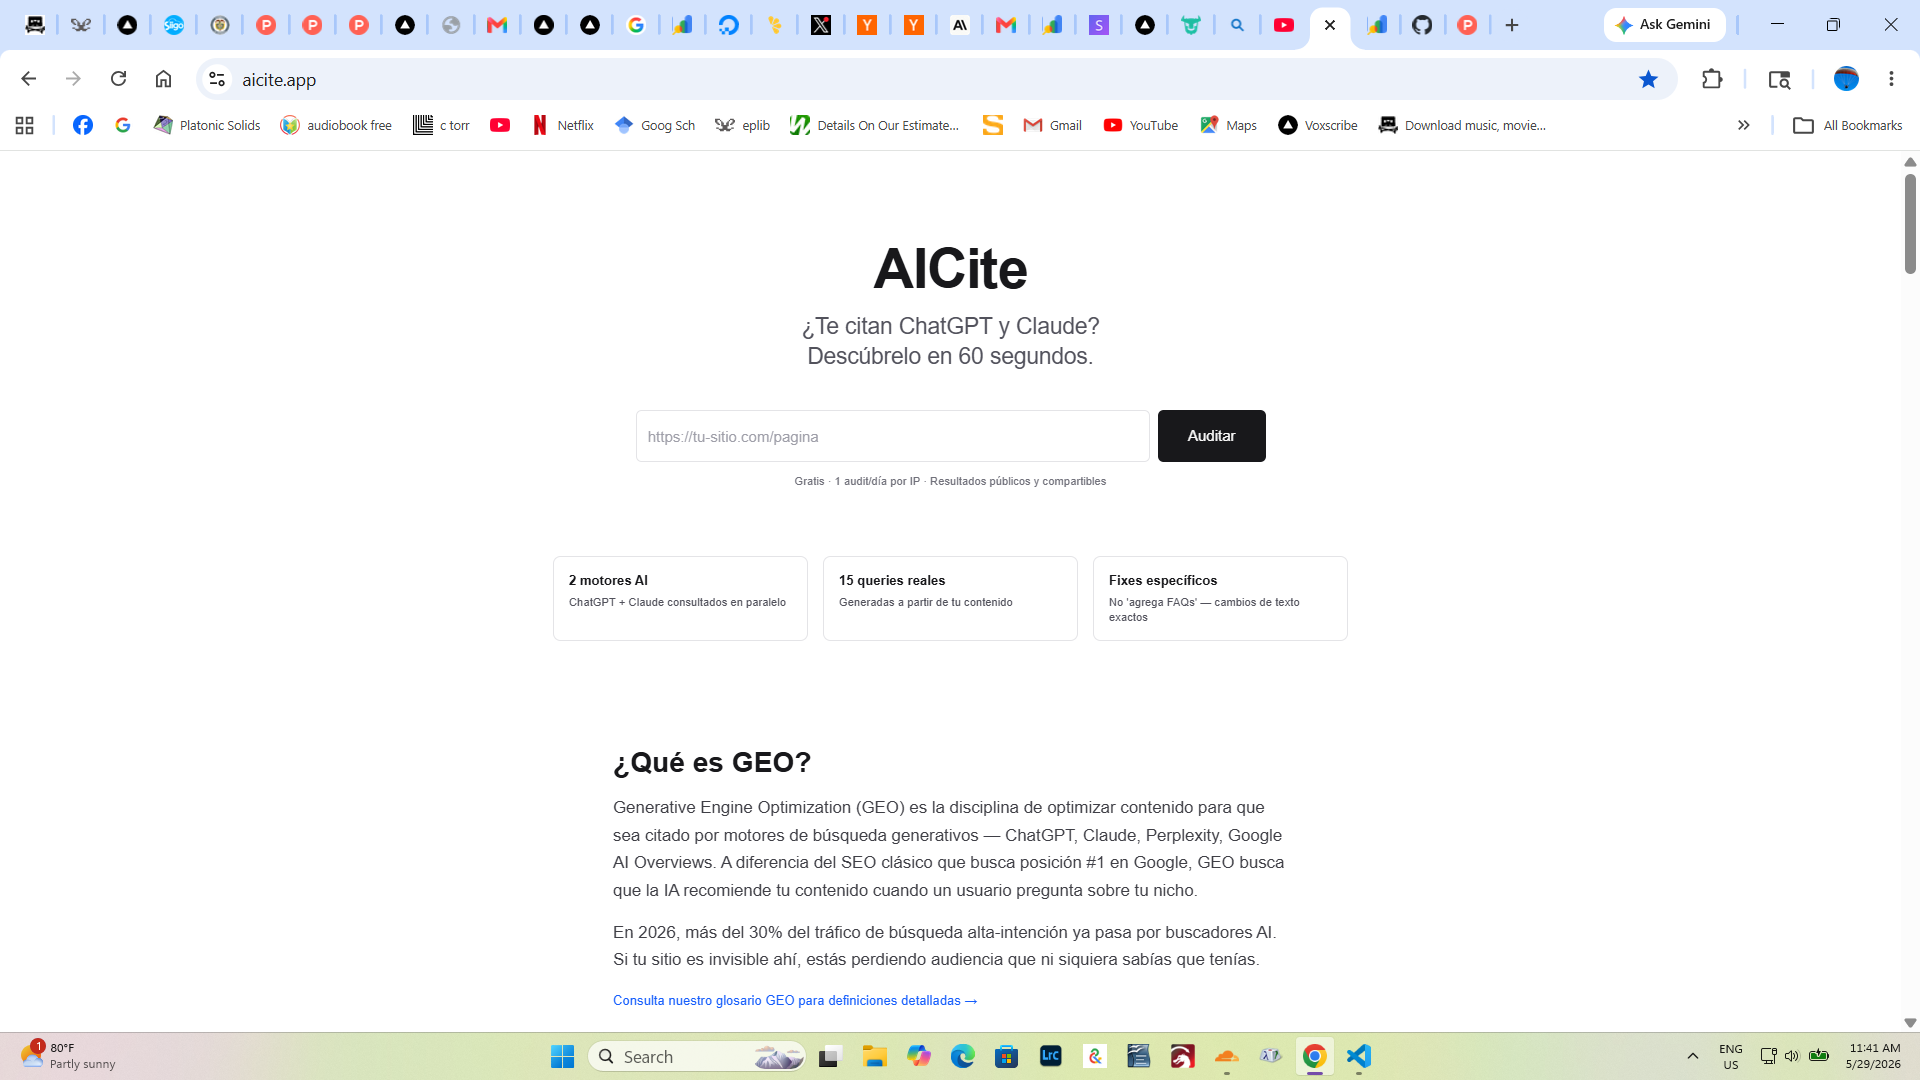1920x1080 pixels.
Task: Open the Download music, movie bookmark
Action: pos(1462,125)
